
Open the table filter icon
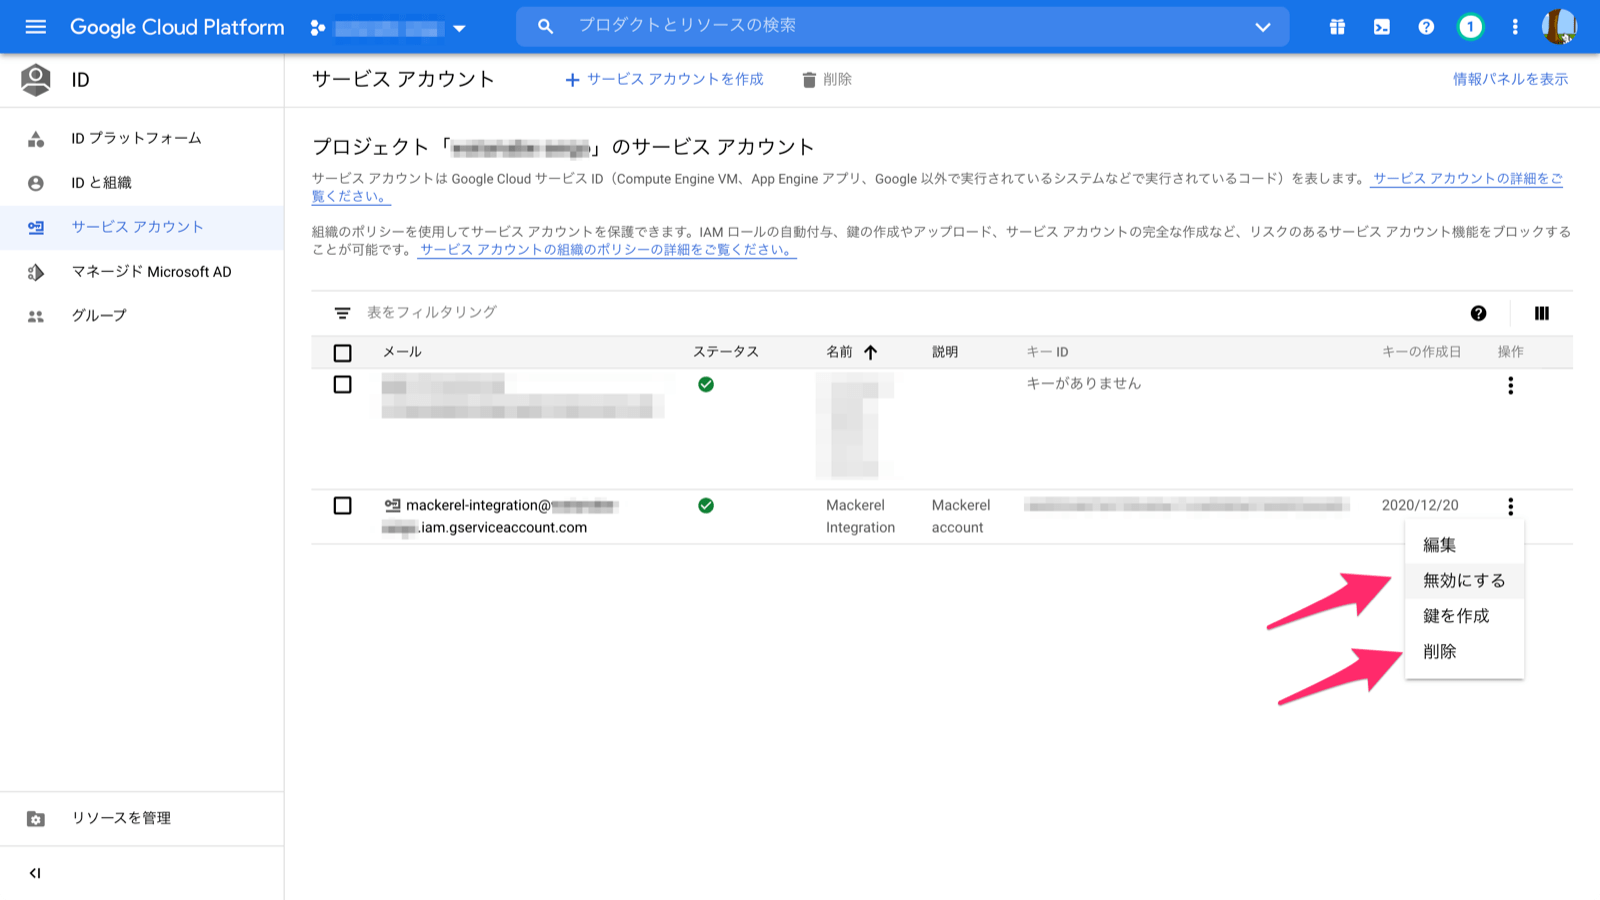tap(342, 312)
